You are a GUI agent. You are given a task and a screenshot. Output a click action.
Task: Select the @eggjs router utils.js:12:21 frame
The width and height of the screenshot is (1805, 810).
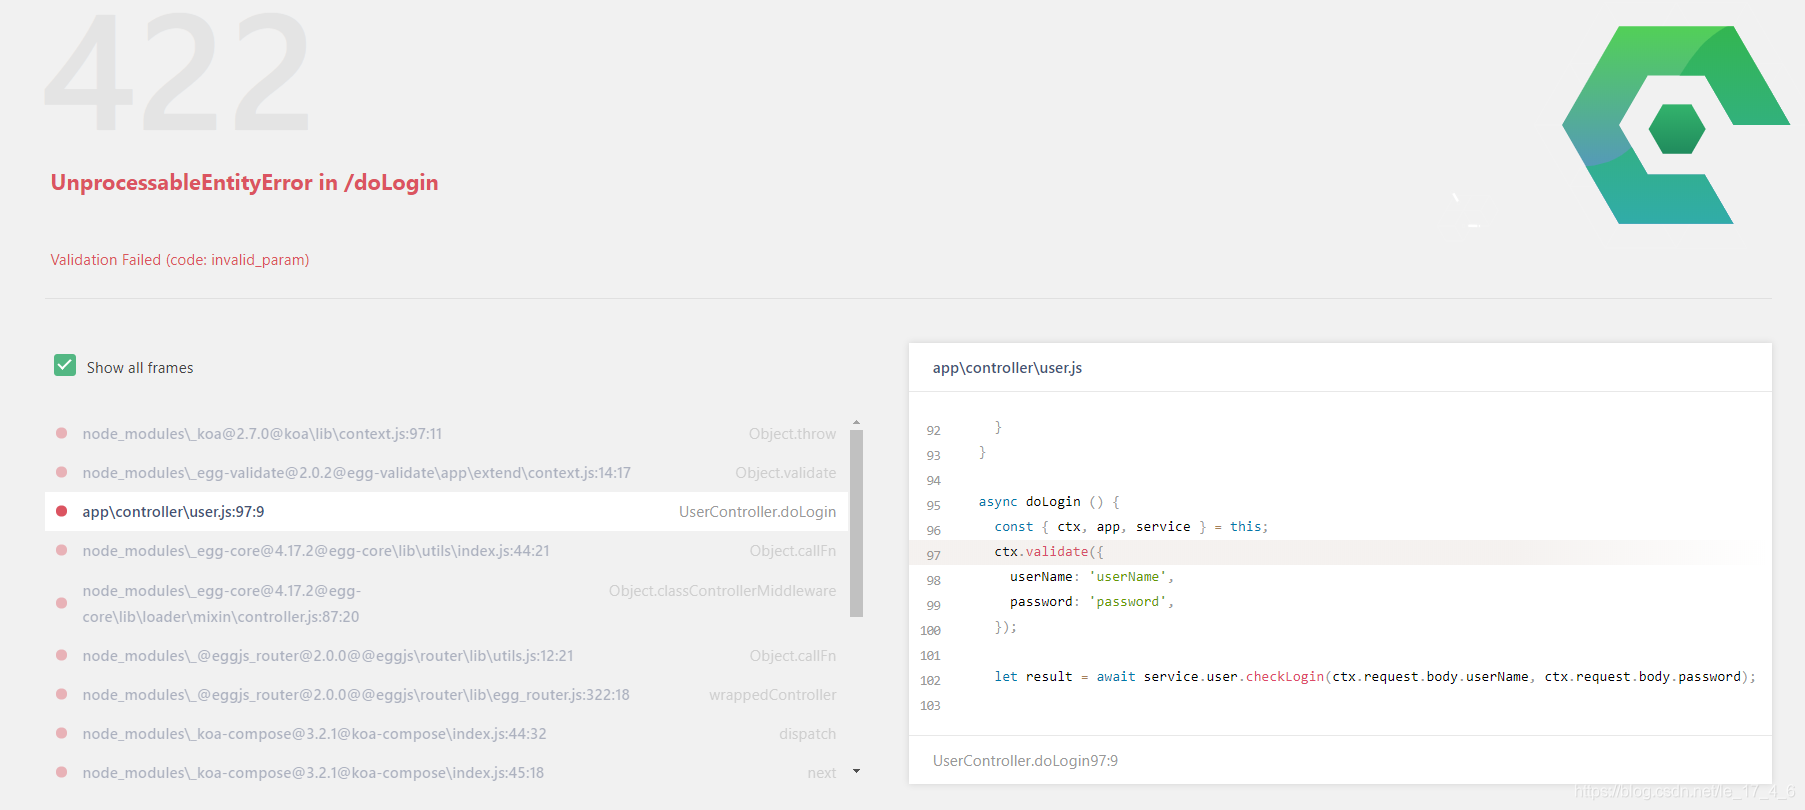click(x=446, y=656)
